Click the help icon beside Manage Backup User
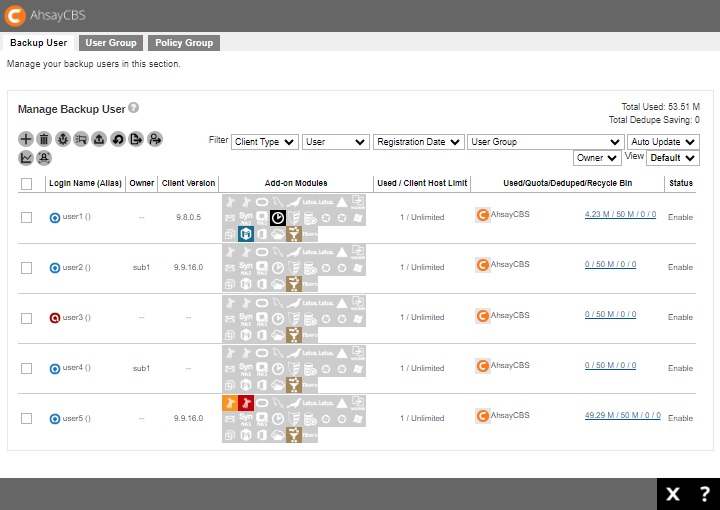This screenshot has width=720, height=510. [133, 108]
